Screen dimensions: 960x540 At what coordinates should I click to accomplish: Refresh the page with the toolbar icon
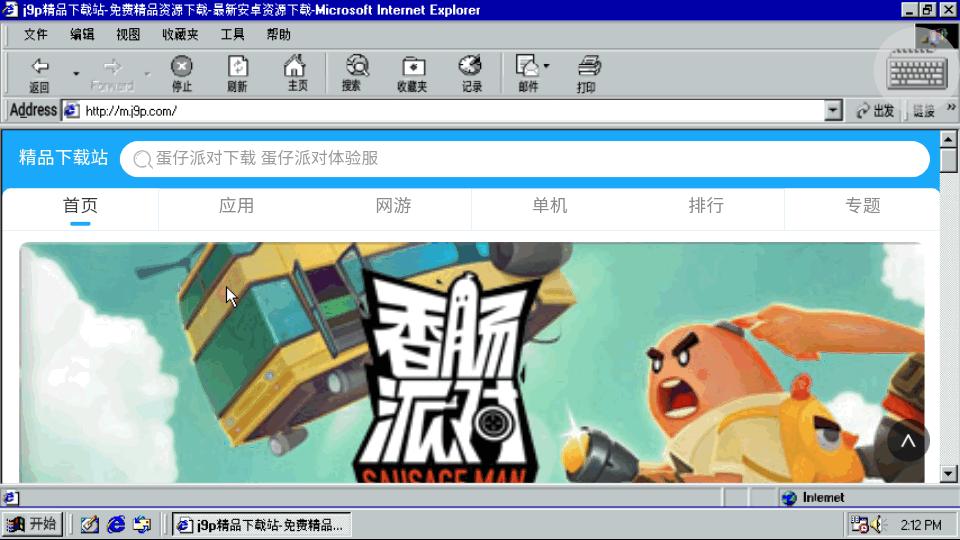point(237,73)
